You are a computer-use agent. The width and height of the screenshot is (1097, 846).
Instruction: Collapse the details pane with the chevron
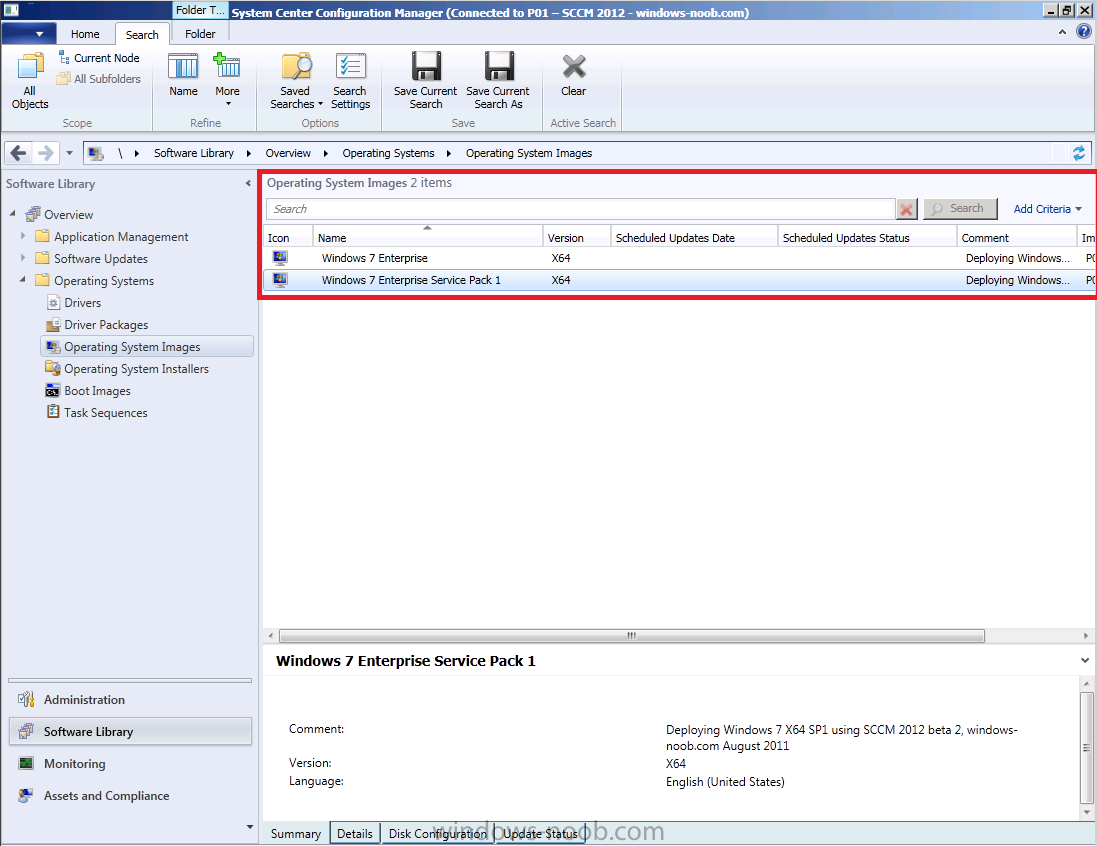(1084, 661)
